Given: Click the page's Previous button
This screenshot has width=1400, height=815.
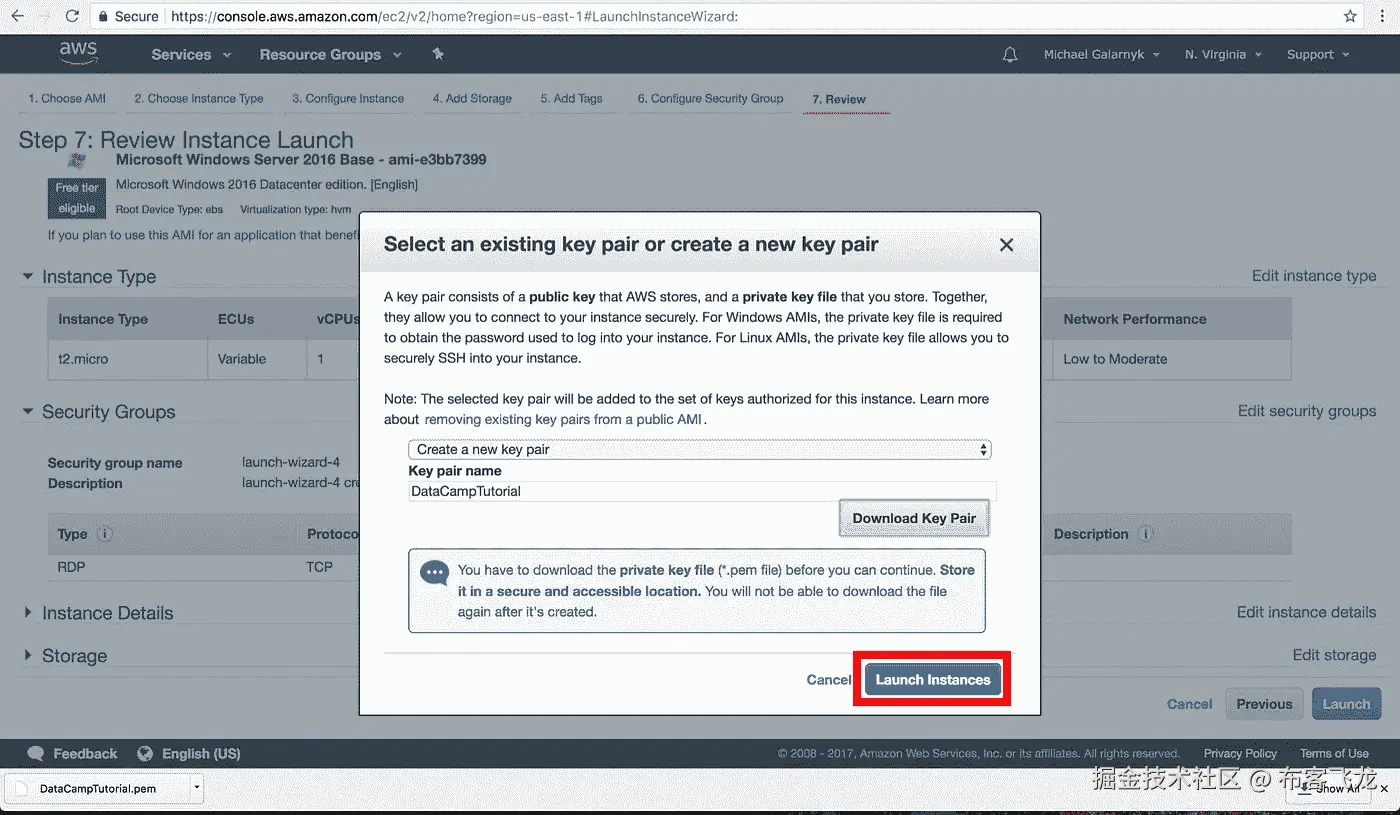Looking at the screenshot, I should coord(1264,704).
